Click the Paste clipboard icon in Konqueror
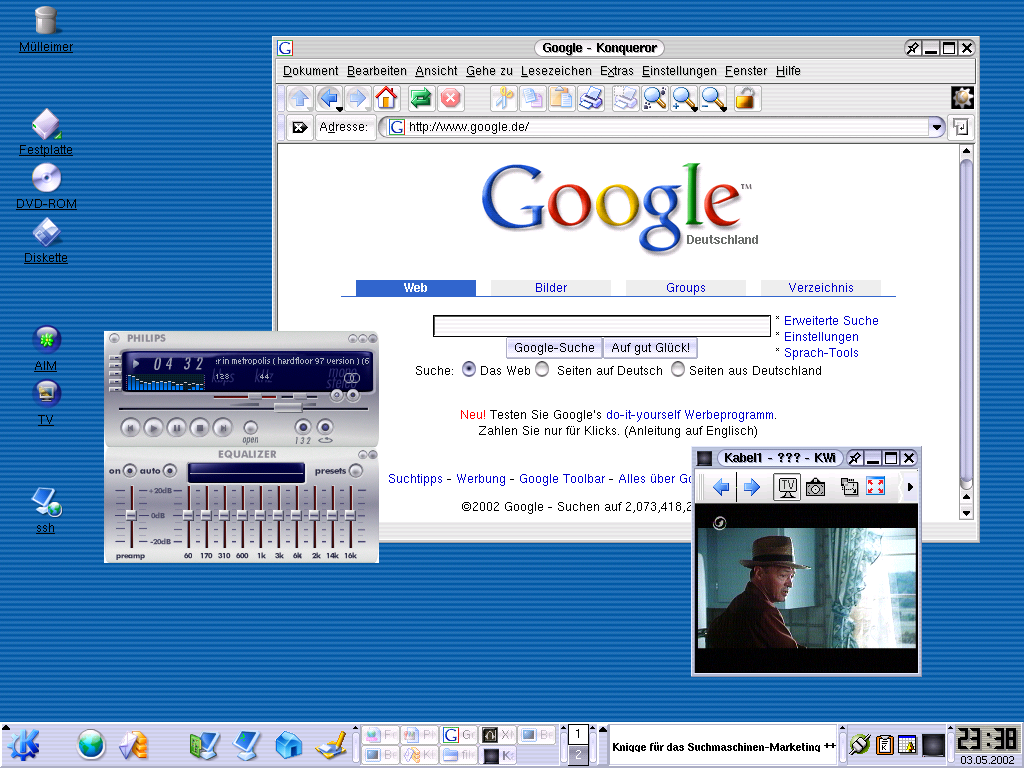The image size is (1024, 768). 561,99
